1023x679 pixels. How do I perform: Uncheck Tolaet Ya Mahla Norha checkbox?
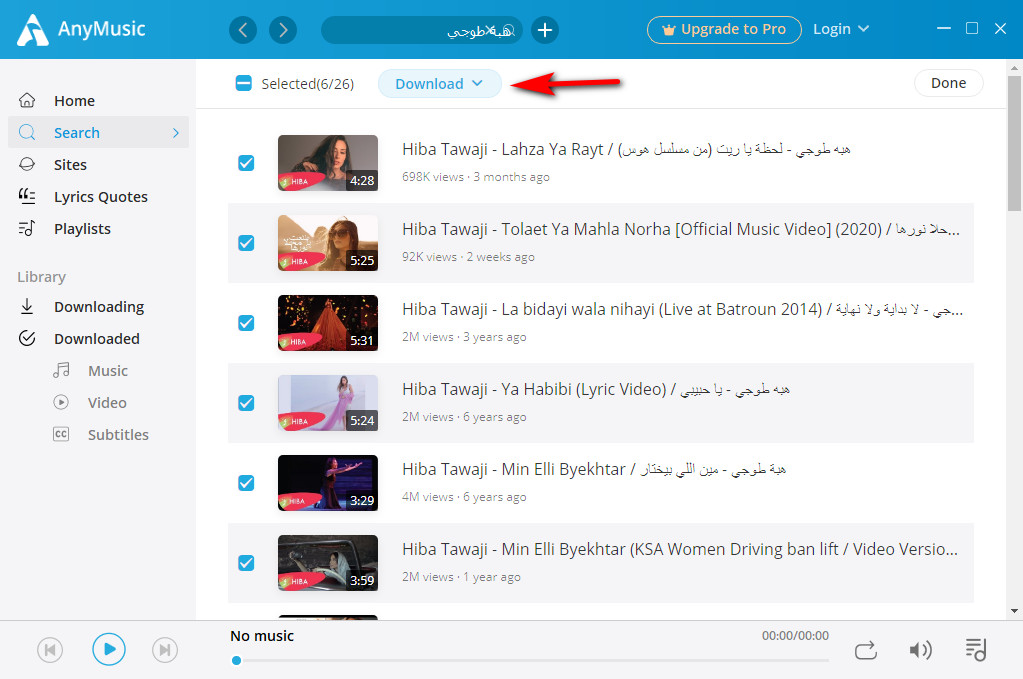pyautogui.click(x=246, y=243)
